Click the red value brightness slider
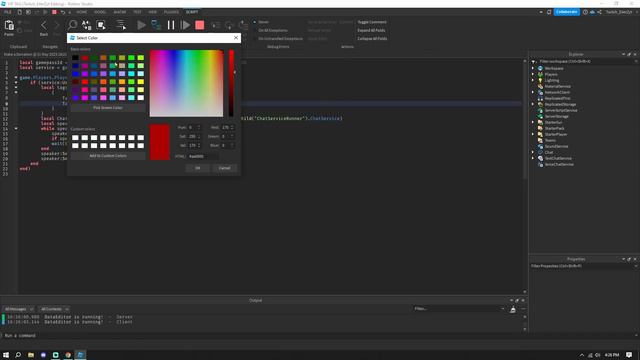This screenshot has width=640, height=360. [x=231, y=83]
